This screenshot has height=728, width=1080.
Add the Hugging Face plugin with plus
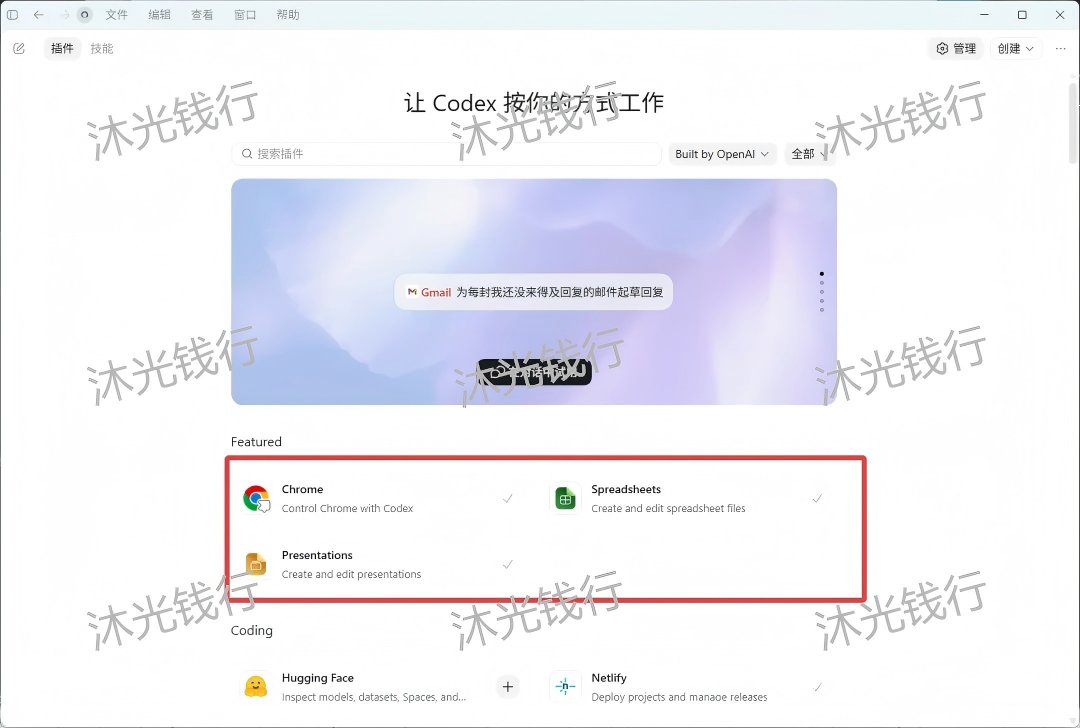pos(508,687)
